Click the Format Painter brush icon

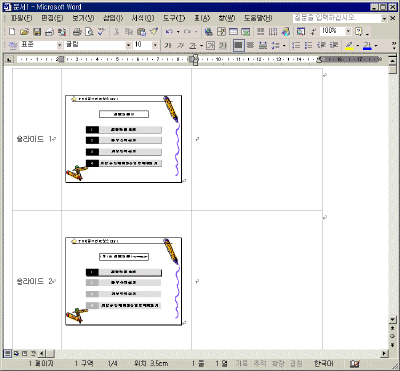tap(154, 32)
